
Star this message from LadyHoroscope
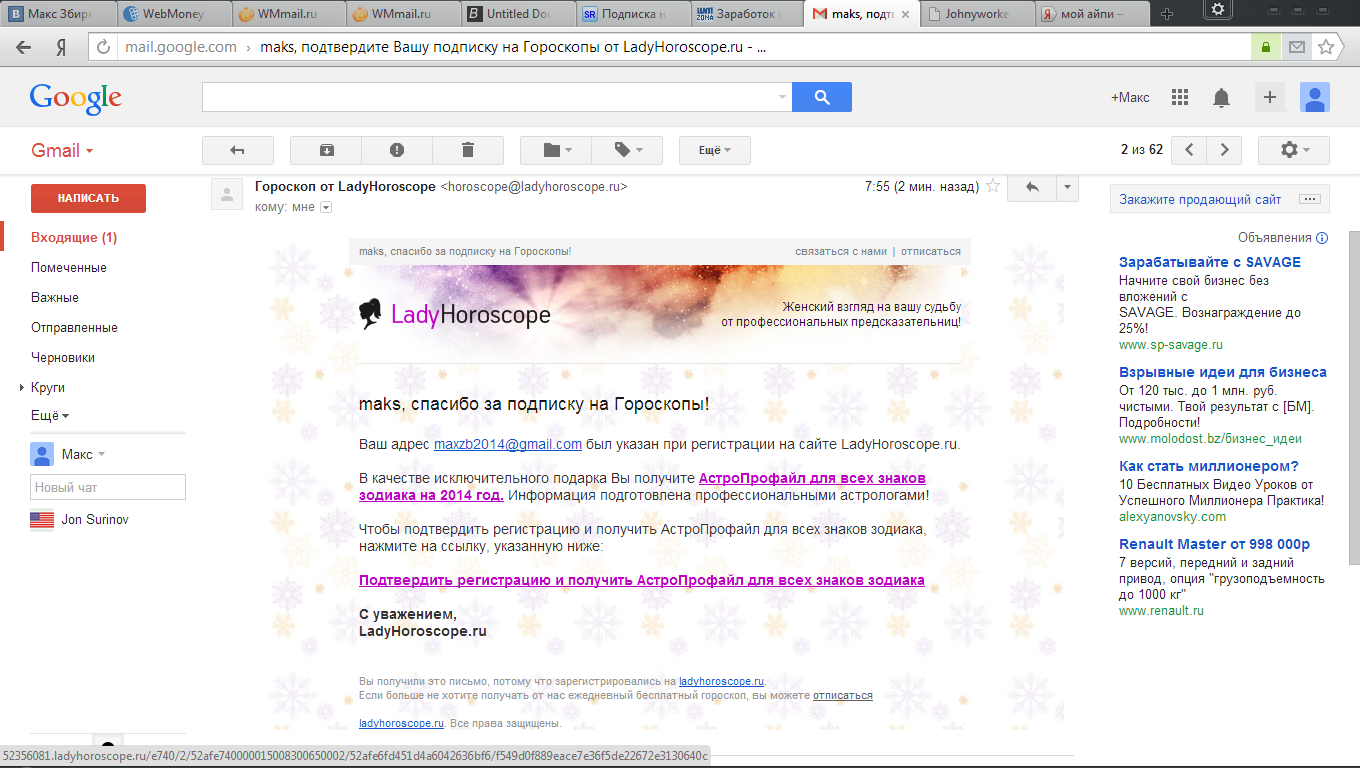(993, 186)
